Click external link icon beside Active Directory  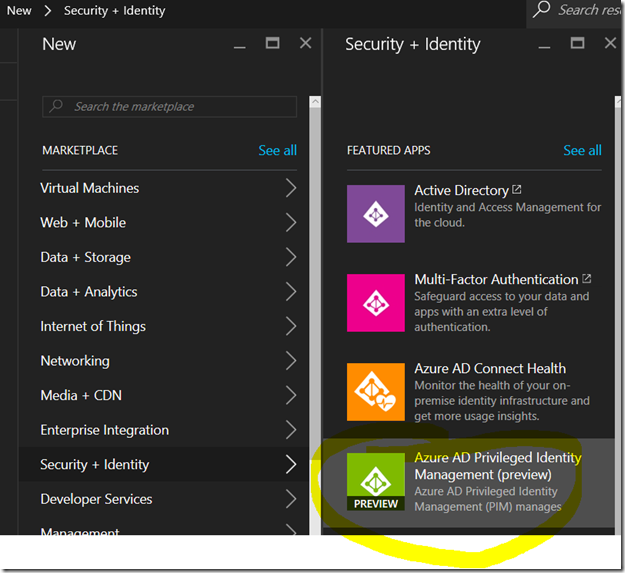tap(516, 190)
